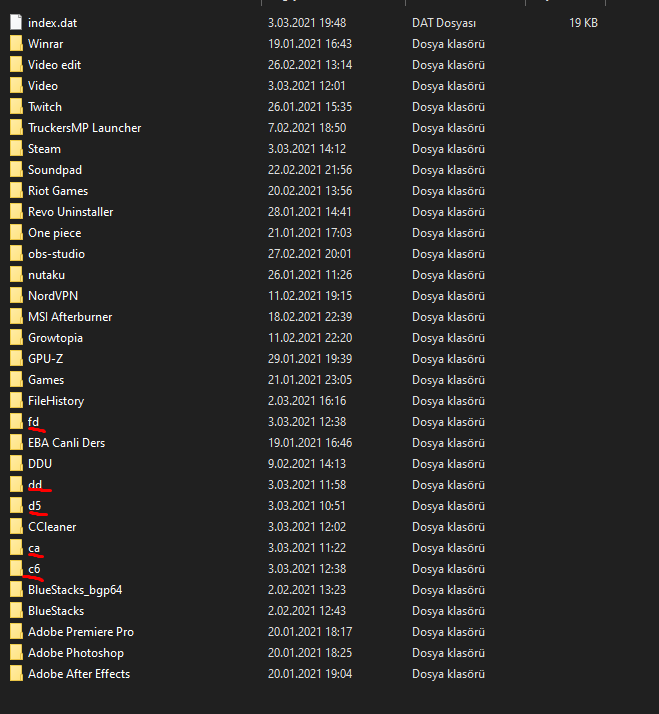Select the date '29.01.2021 19:39'
The height and width of the screenshot is (714, 659).
310,358
